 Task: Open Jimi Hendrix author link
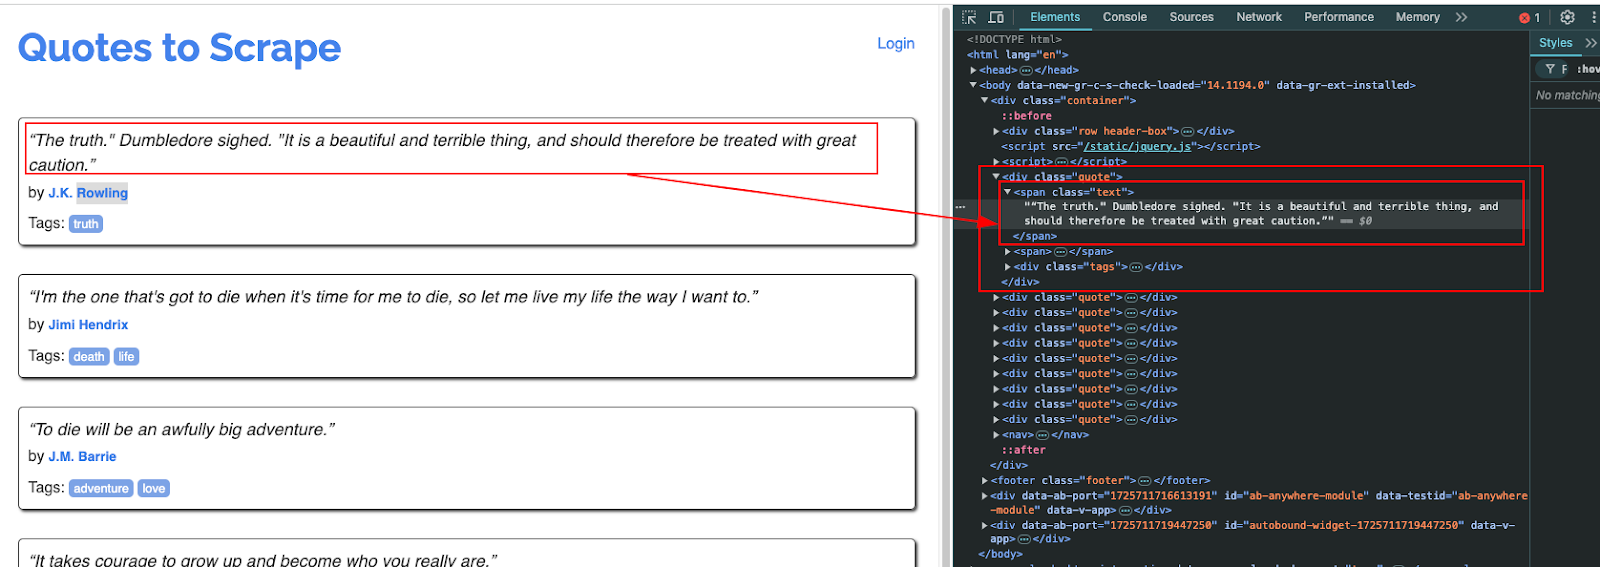[x=88, y=325]
